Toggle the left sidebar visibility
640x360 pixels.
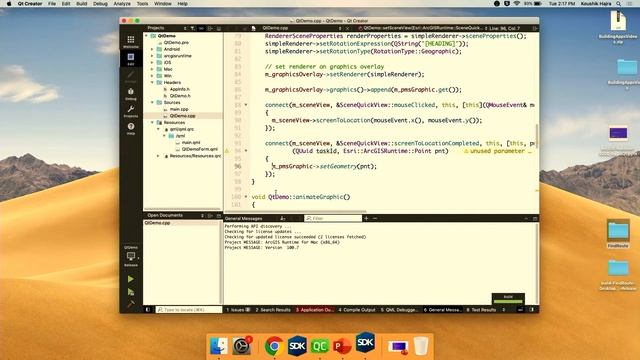point(148,310)
